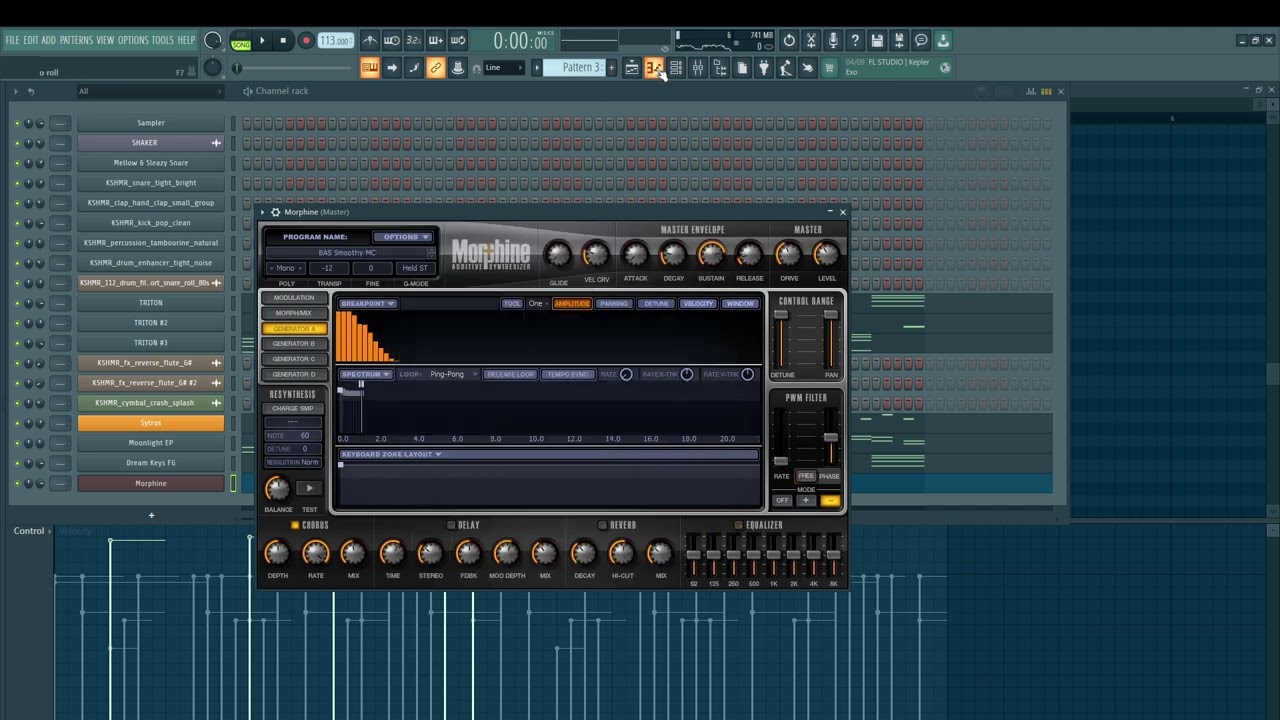Click the TOOL button in Morphine
The height and width of the screenshot is (720, 1280).
point(512,304)
